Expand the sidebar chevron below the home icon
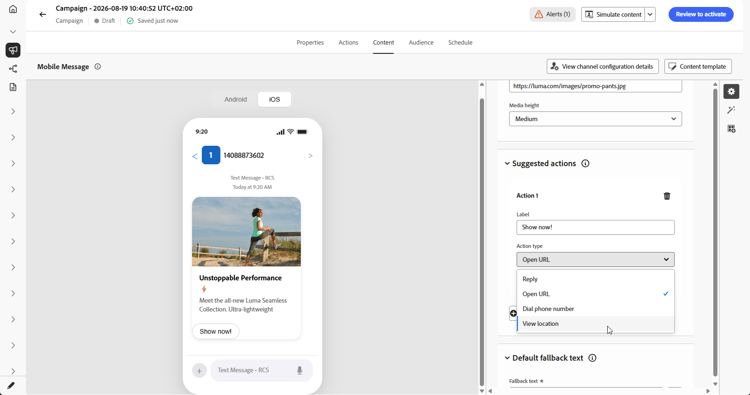 [13, 32]
